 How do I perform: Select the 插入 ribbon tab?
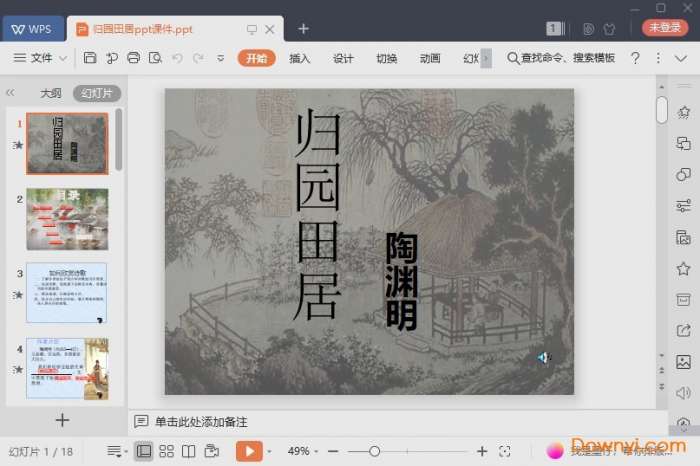point(300,58)
